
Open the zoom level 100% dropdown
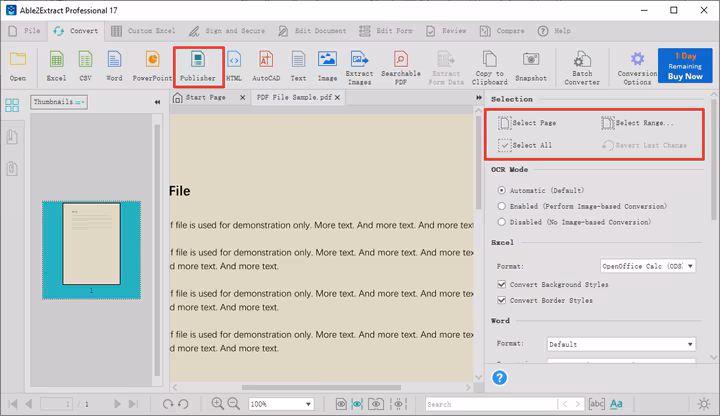click(x=281, y=404)
